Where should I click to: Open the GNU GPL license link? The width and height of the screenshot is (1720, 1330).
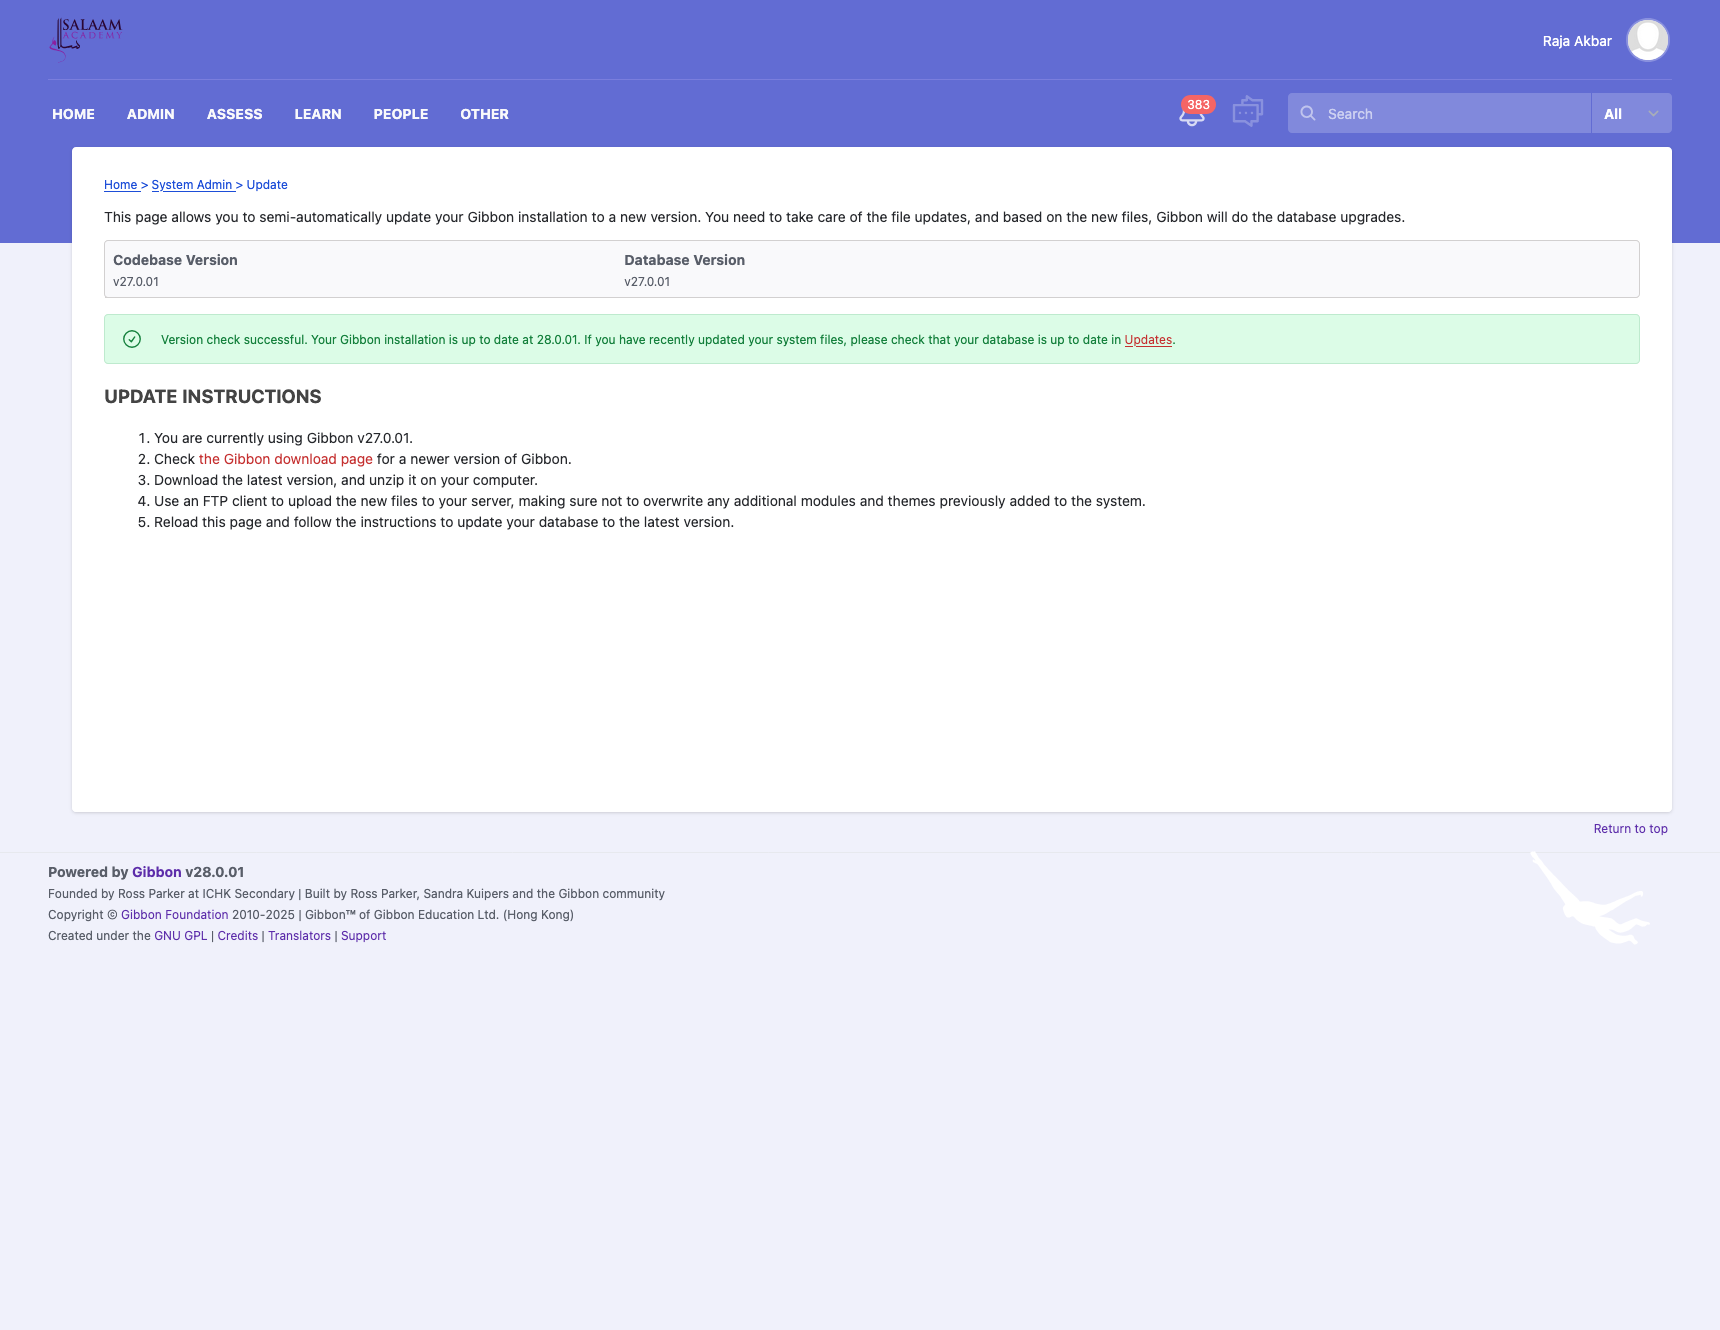181,936
